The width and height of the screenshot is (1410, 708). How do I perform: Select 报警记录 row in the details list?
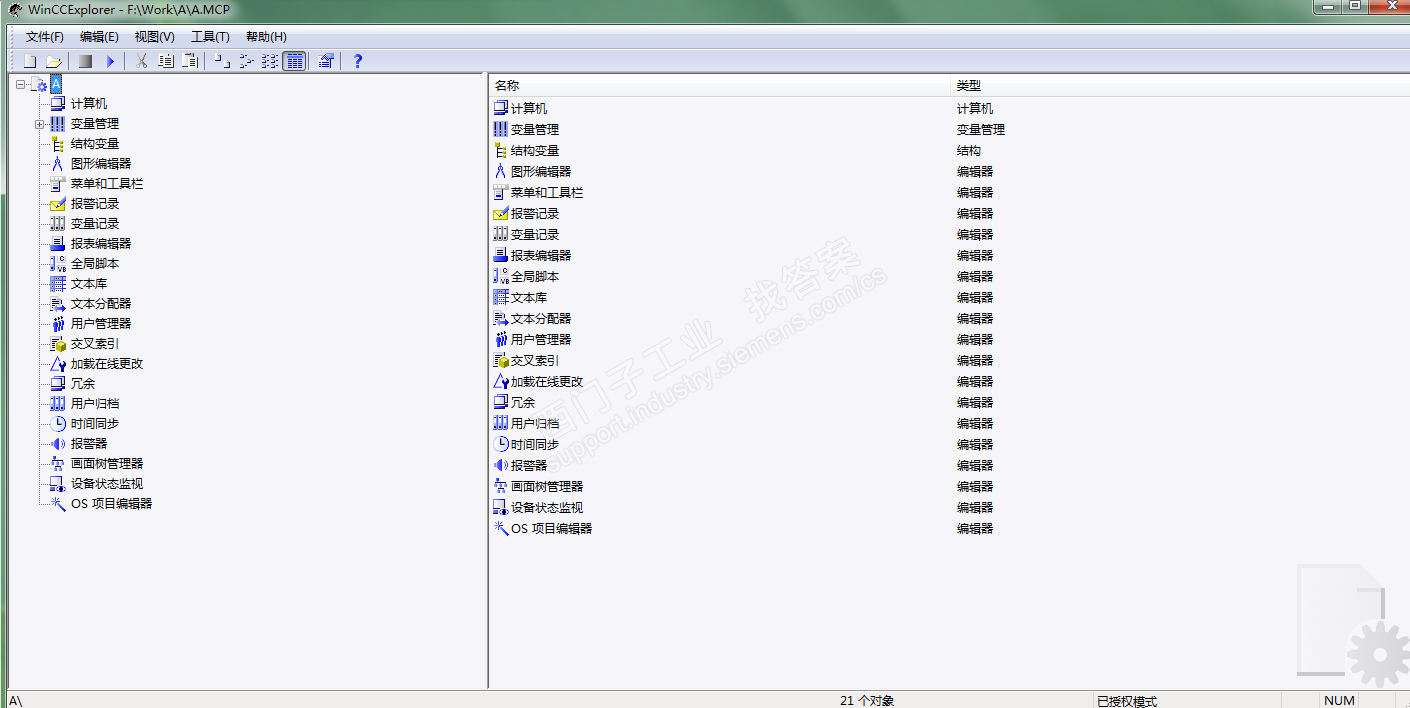tap(949, 213)
